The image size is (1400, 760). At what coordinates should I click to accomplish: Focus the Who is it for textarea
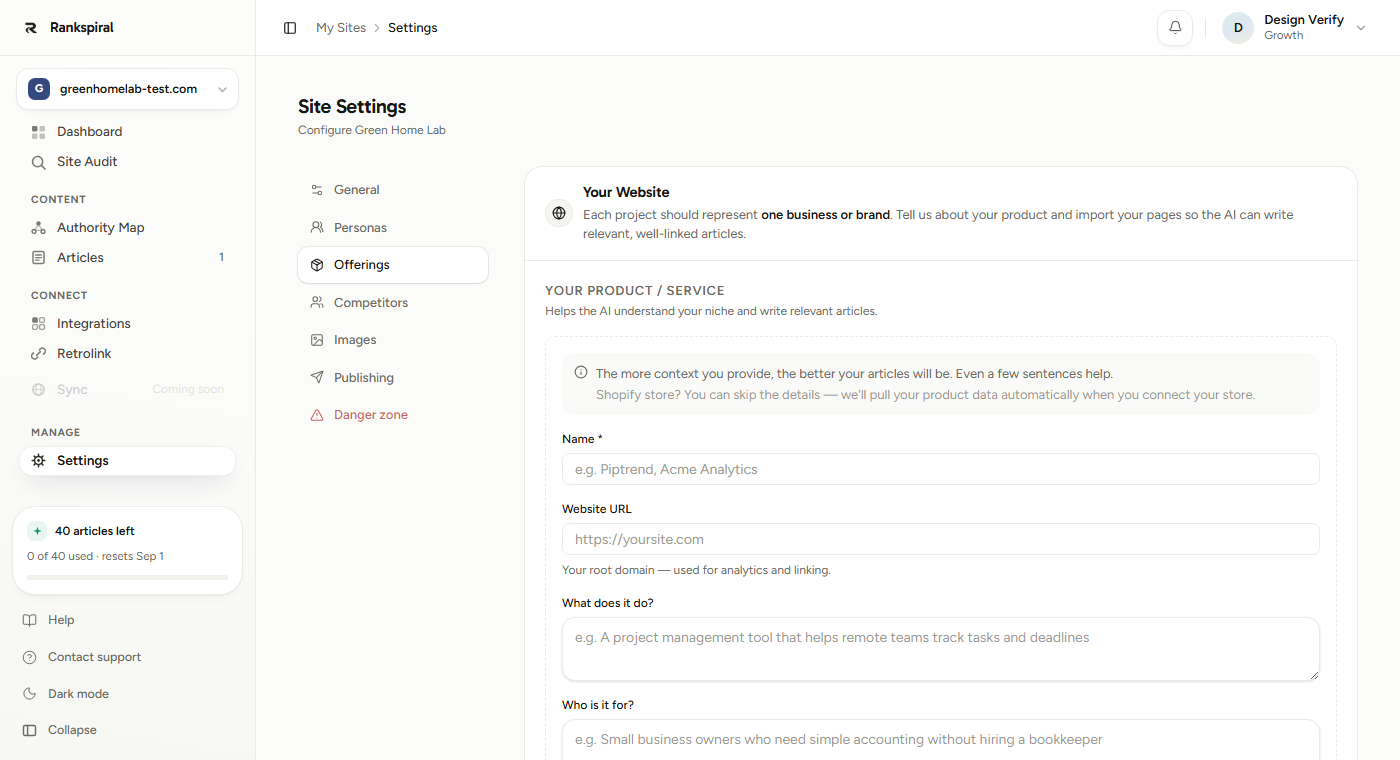(x=940, y=740)
